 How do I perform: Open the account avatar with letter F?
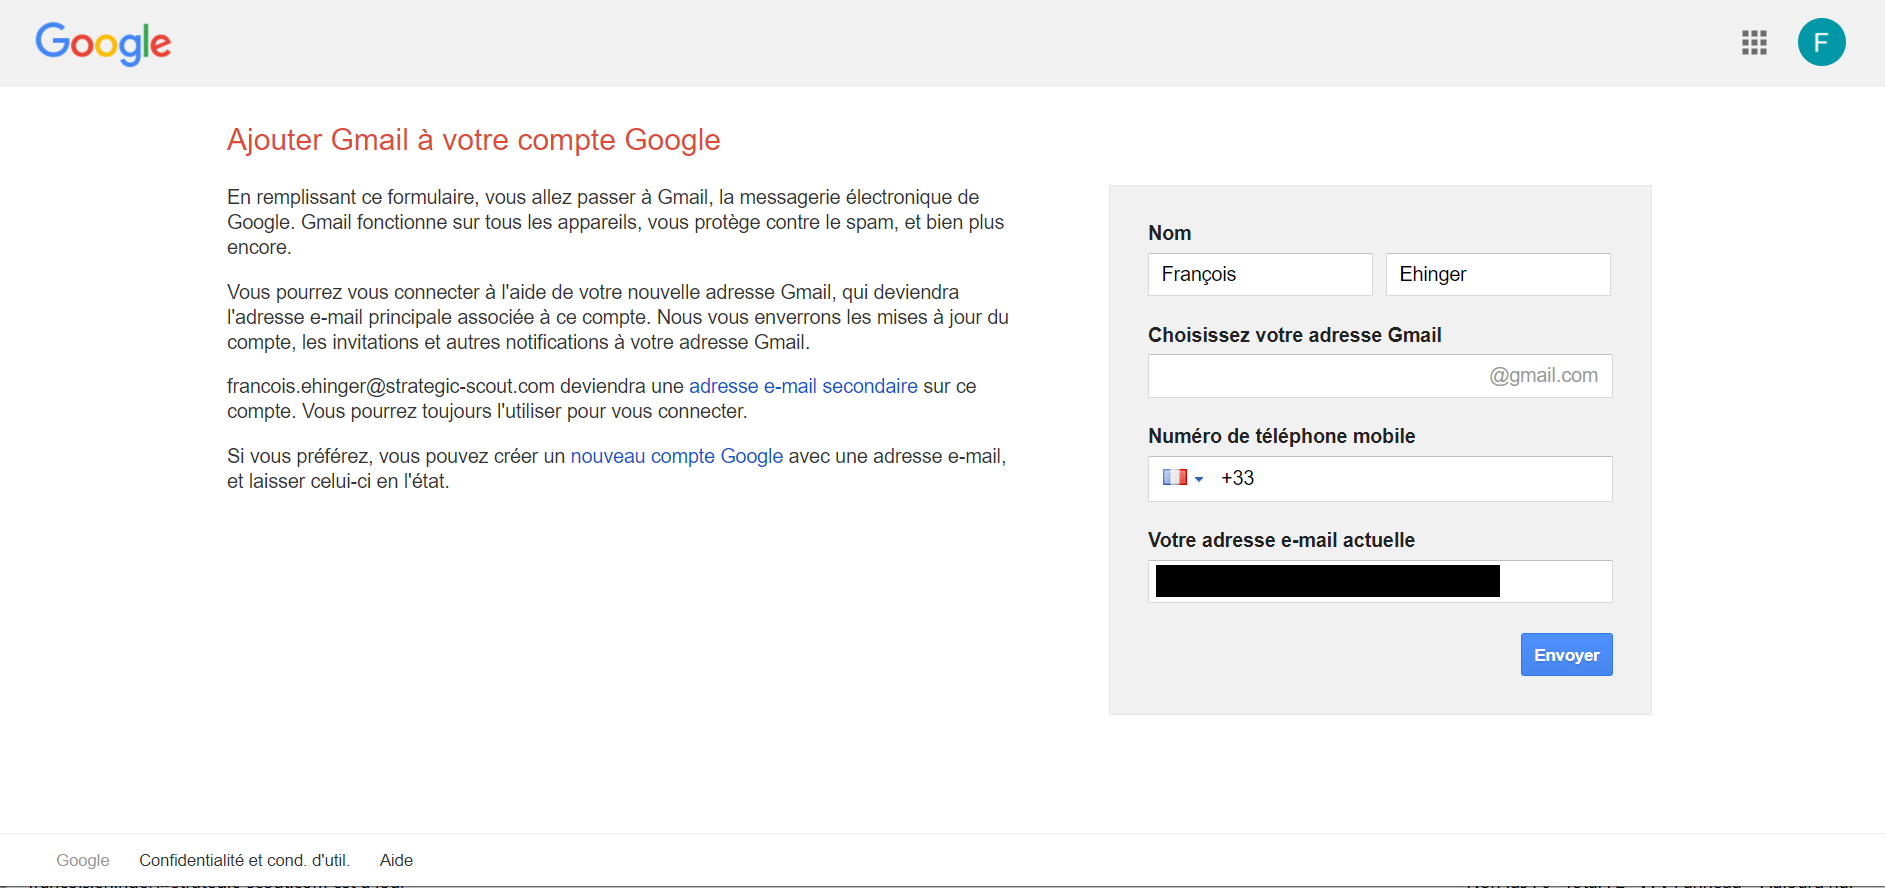(1821, 42)
